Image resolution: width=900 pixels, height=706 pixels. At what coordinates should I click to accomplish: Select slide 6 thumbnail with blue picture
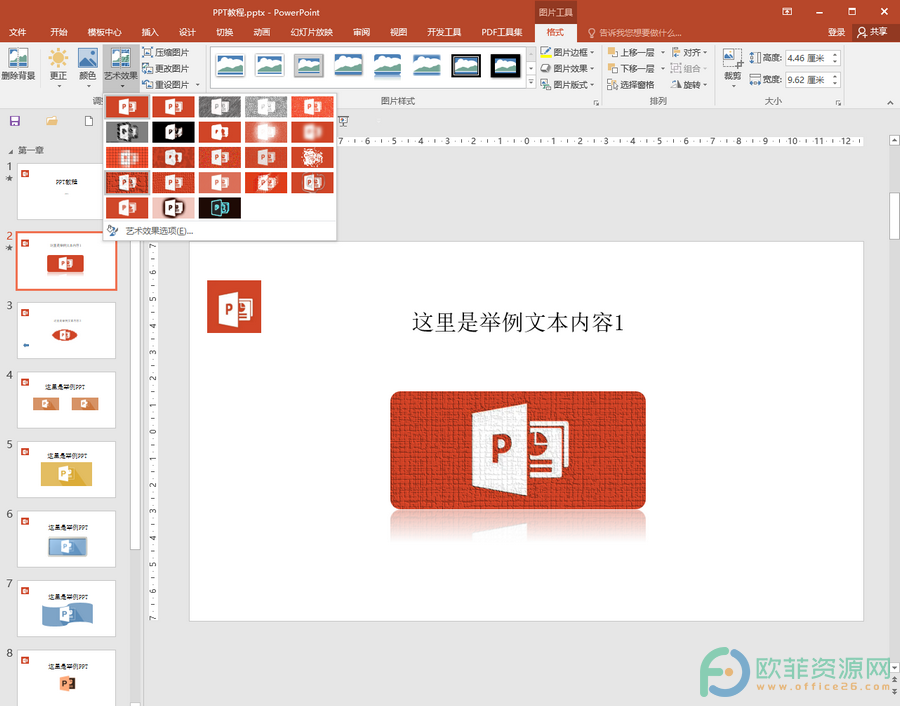pyautogui.click(x=66, y=539)
